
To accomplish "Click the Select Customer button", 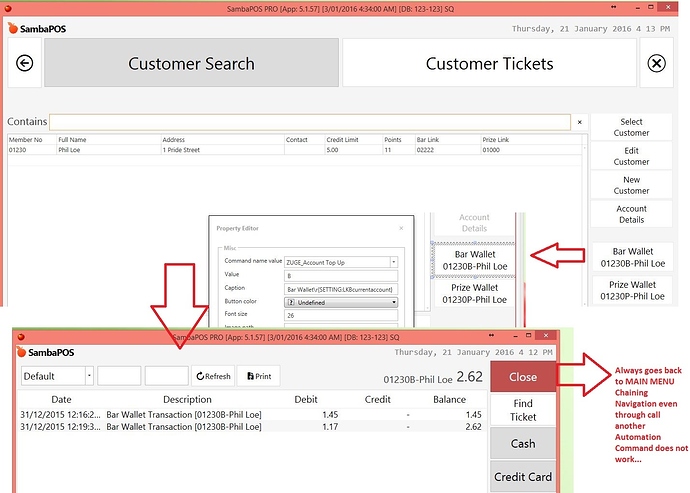I will click(631, 127).
